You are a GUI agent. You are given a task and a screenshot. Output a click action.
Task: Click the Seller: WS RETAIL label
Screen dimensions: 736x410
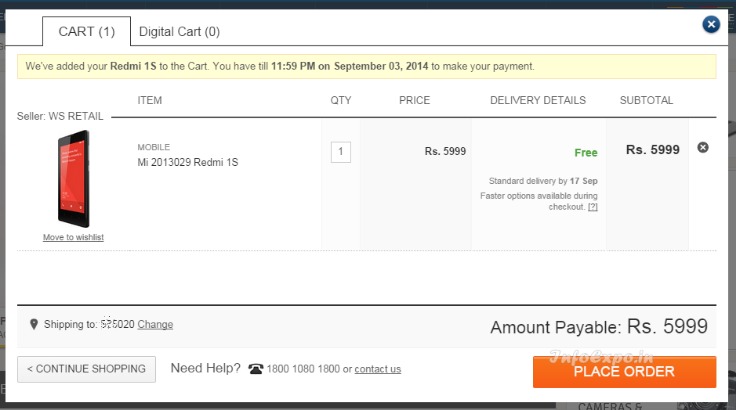pos(60,116)
